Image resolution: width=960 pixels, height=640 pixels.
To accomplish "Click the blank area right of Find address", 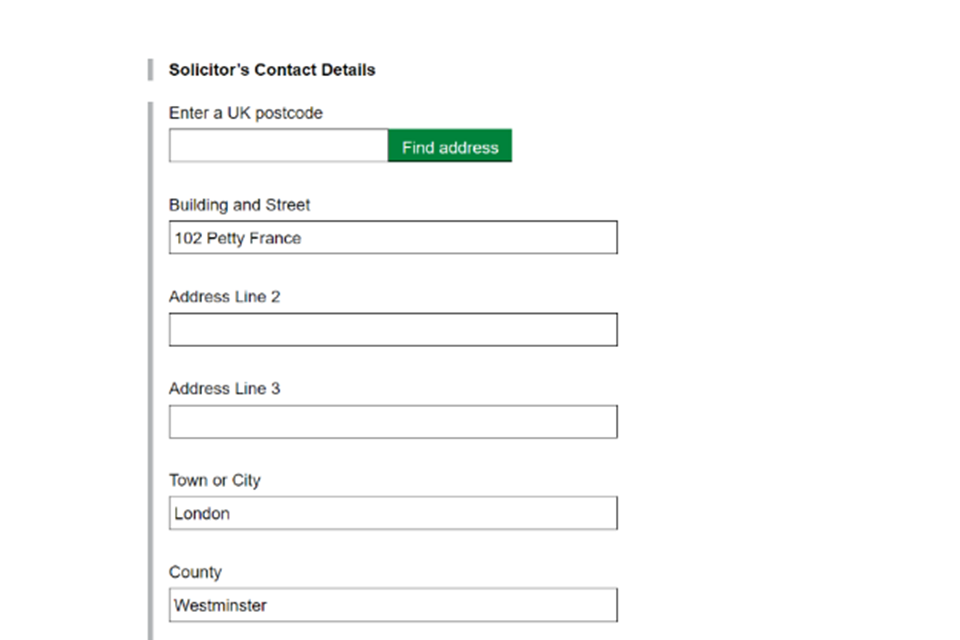I will (700, 147).
